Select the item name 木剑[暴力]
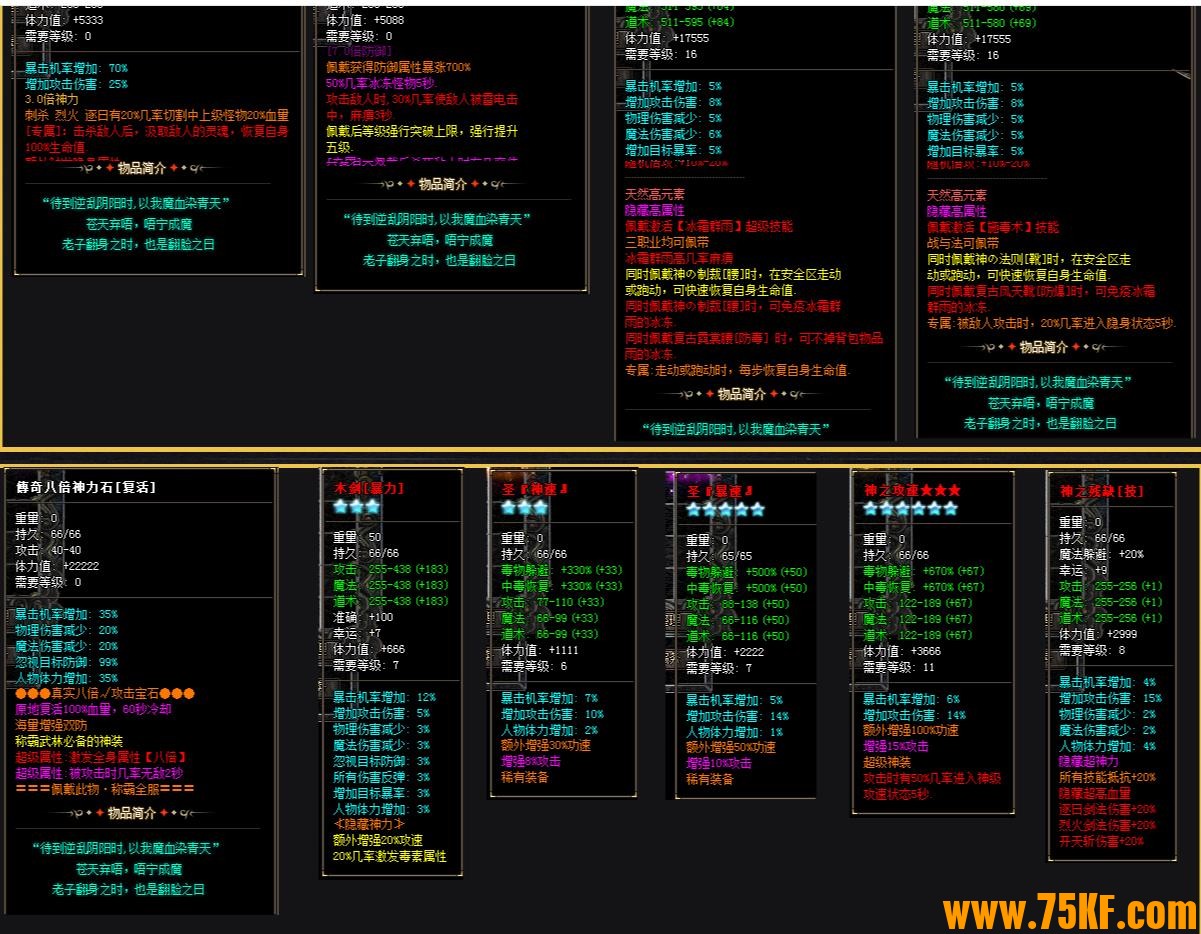 (x=369, y=489)
